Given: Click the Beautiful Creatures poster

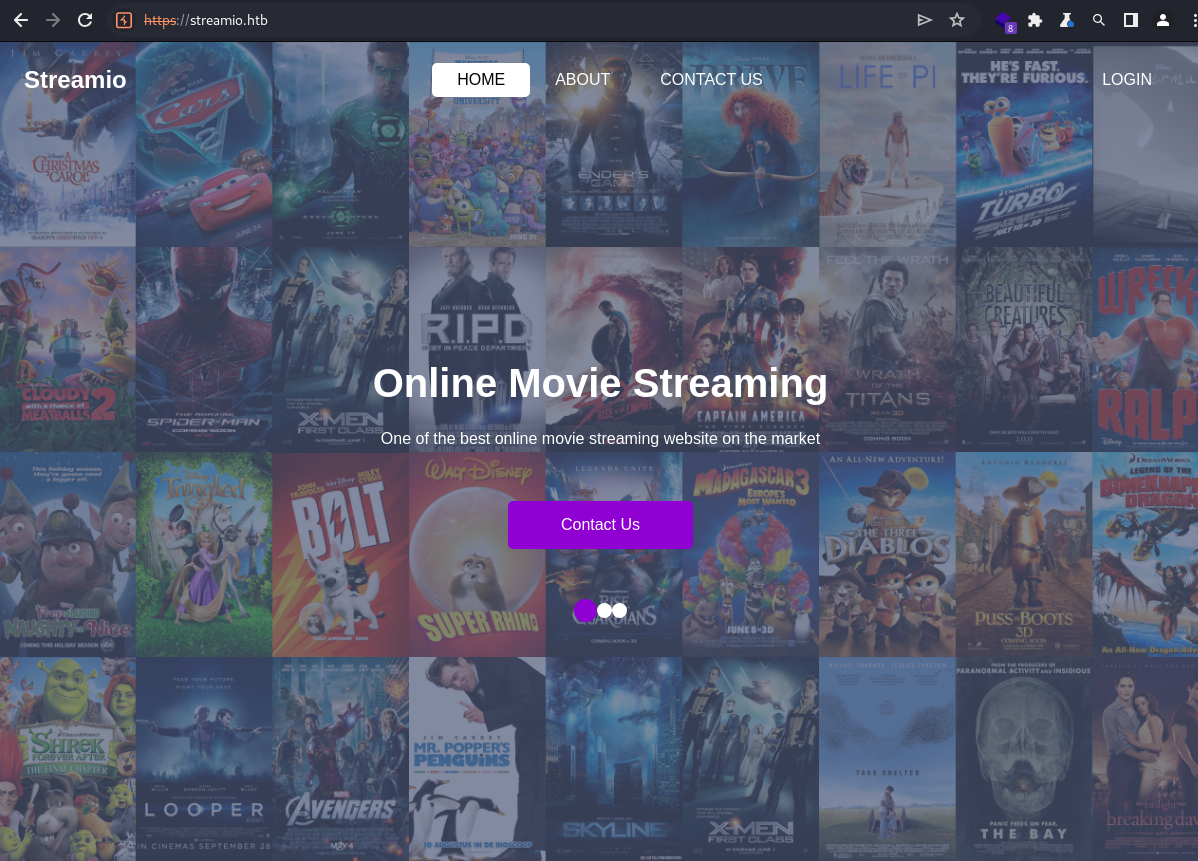Looking at the screenshot, I should [1024, 349].
